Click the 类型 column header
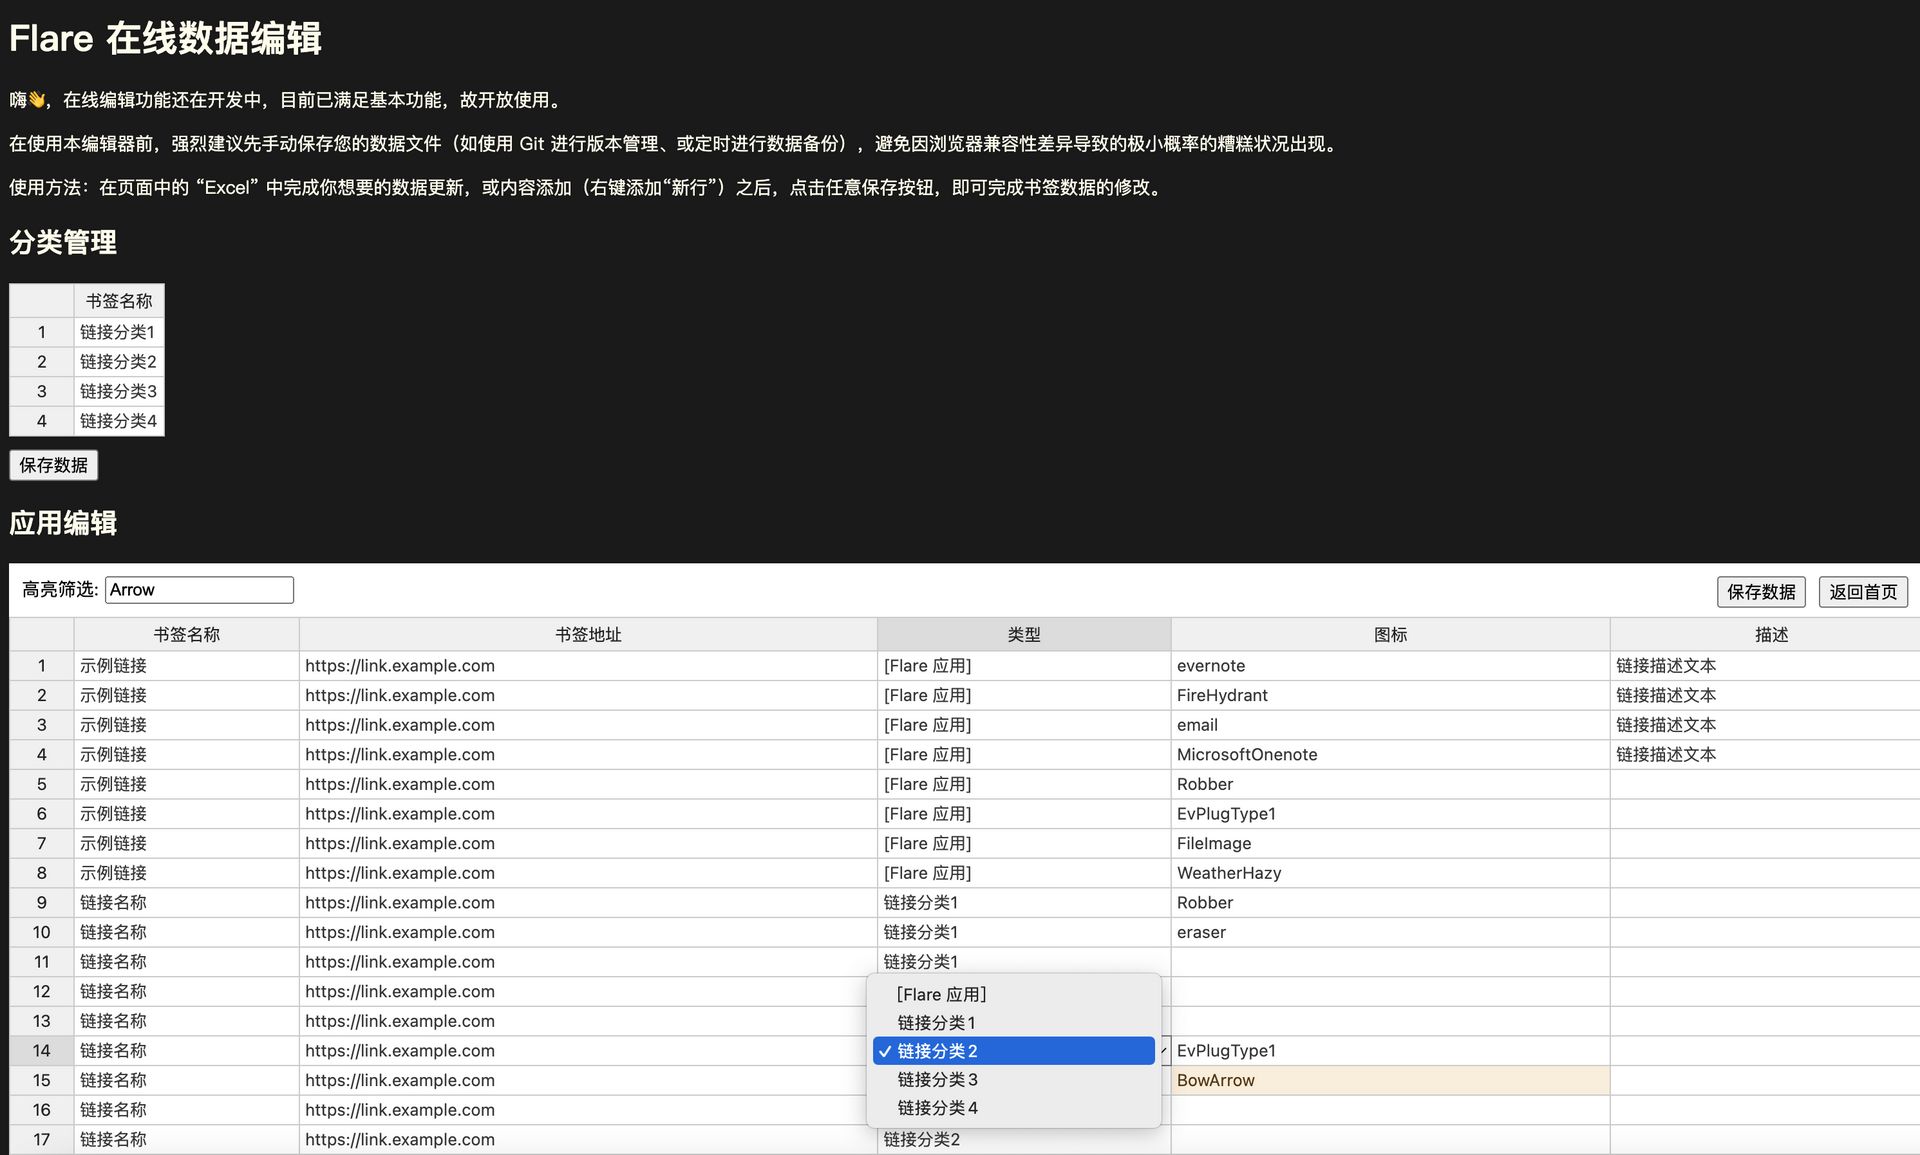The image size is (1920, 1155). [1023, 635]
